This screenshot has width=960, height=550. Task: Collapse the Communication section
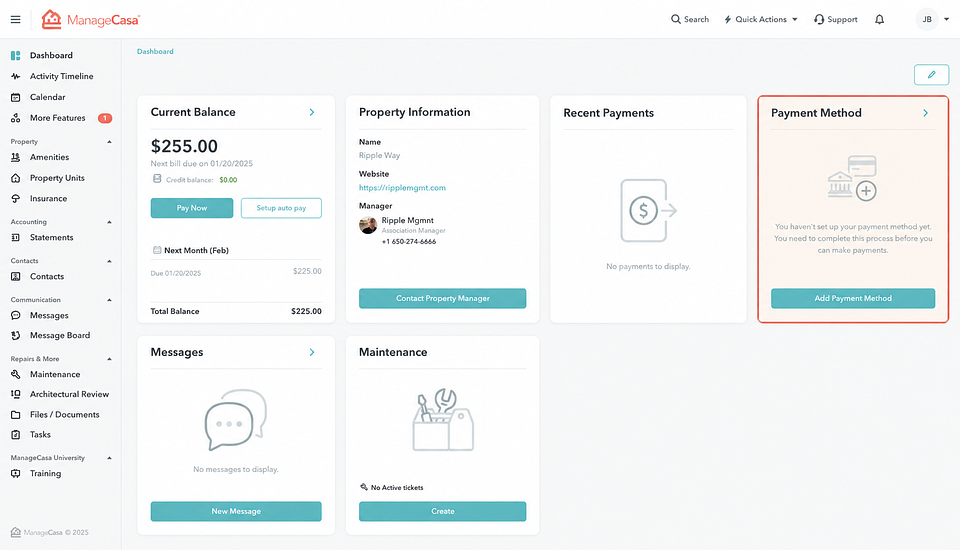110,300
